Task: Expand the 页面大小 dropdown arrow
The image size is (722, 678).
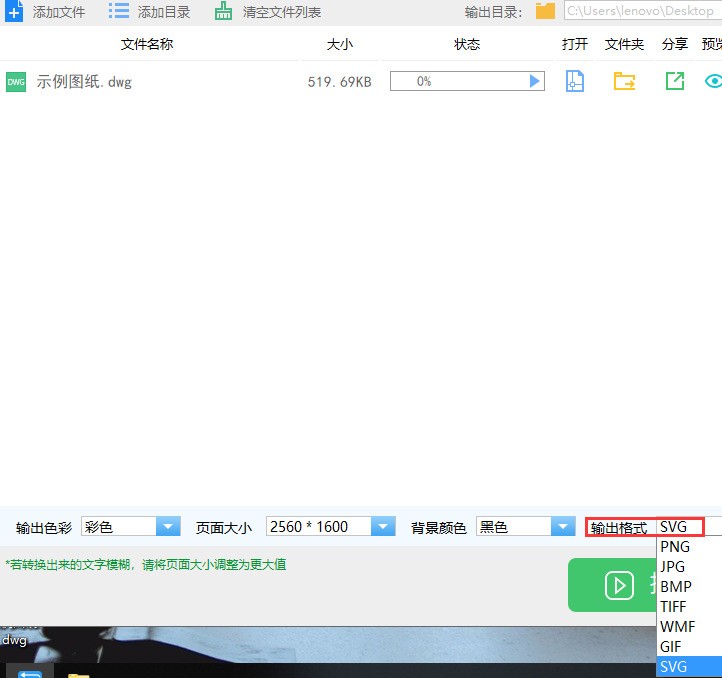Action: [383, 526]
